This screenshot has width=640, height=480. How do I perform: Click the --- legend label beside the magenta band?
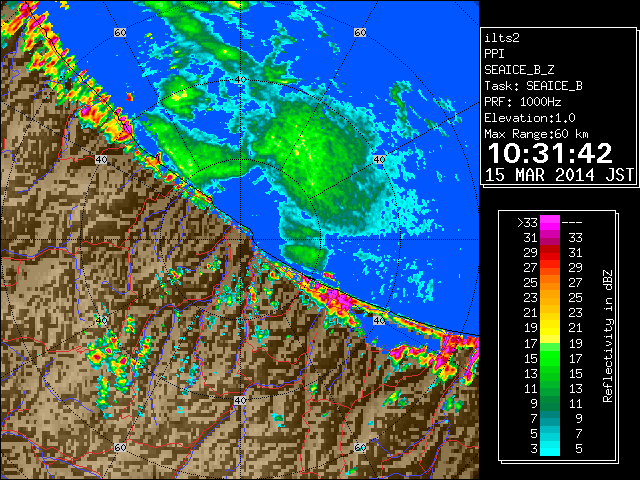pos(572,223)
